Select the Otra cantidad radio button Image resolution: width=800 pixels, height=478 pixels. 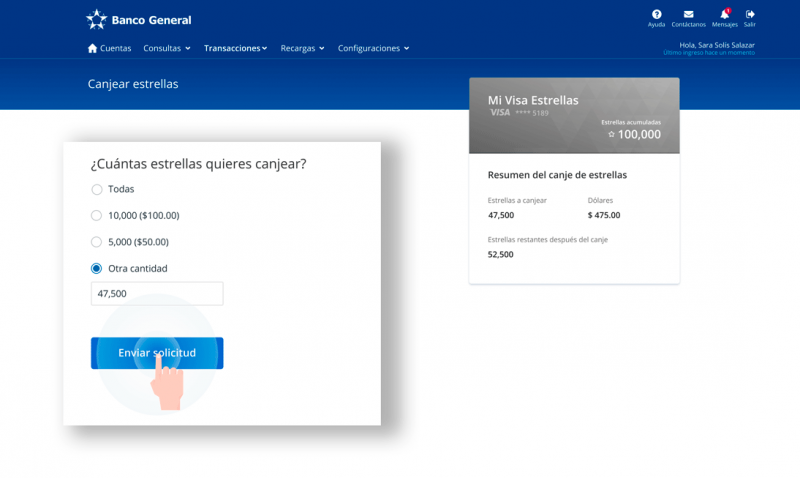[x=97, y=268]
